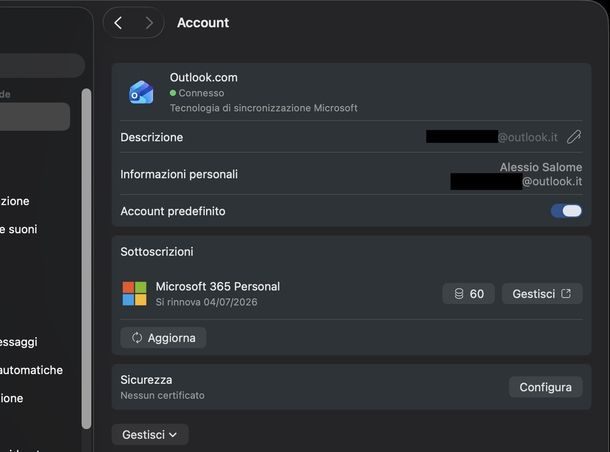Click the Aggiorna refresh button
610x452 pixels.
tap(163, 338)
